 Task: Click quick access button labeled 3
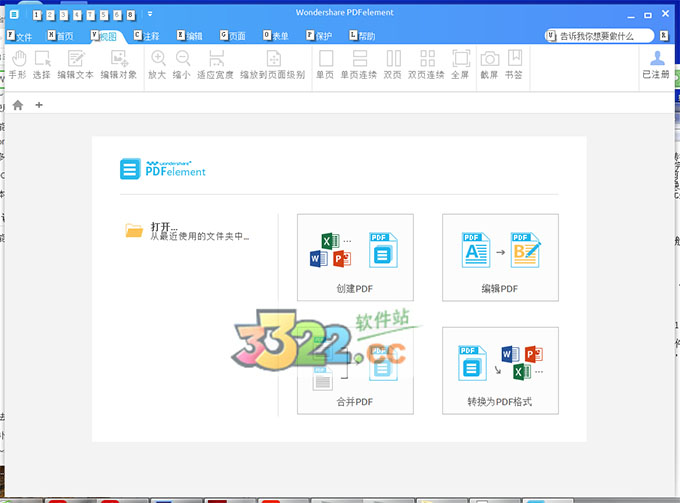(64, 16)
